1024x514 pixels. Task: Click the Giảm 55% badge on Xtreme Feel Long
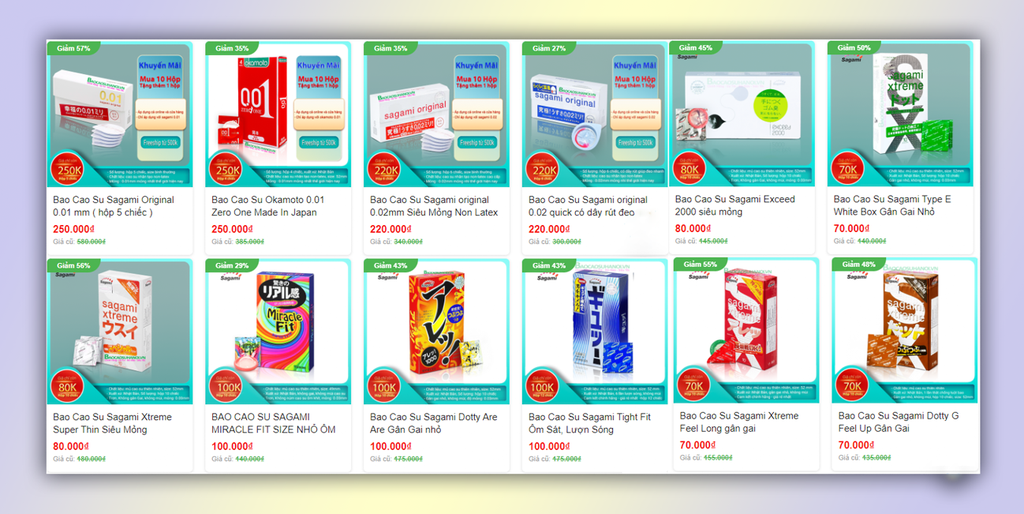(701, 265)
